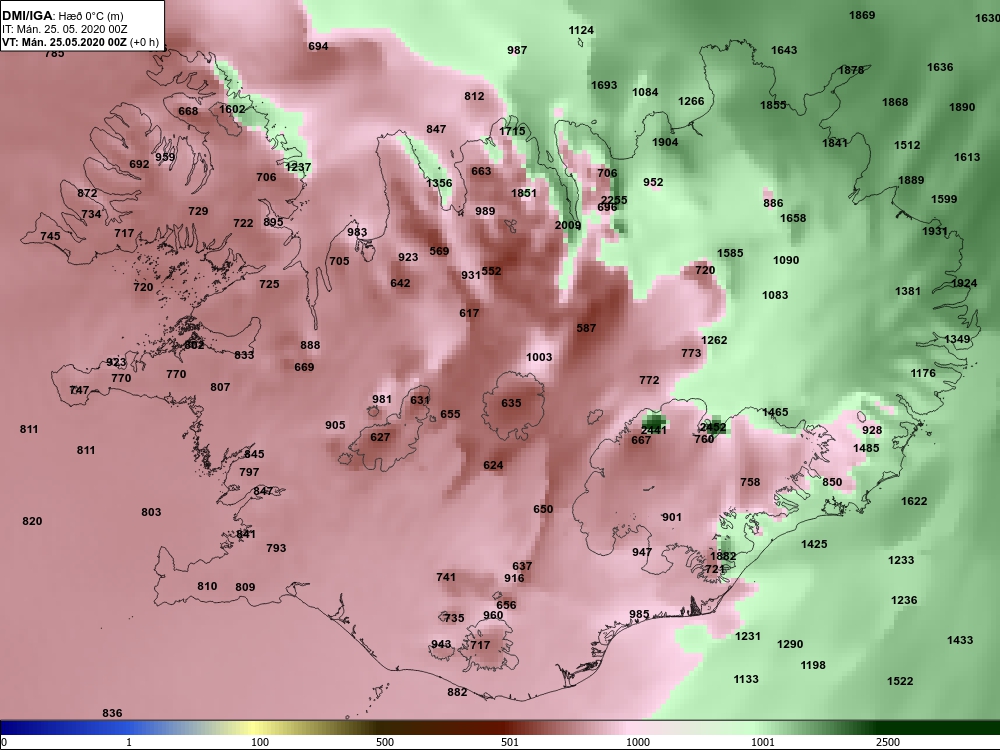1000x750 pixels.
Task: Click the map value 2255
Action: coord(614,200)
